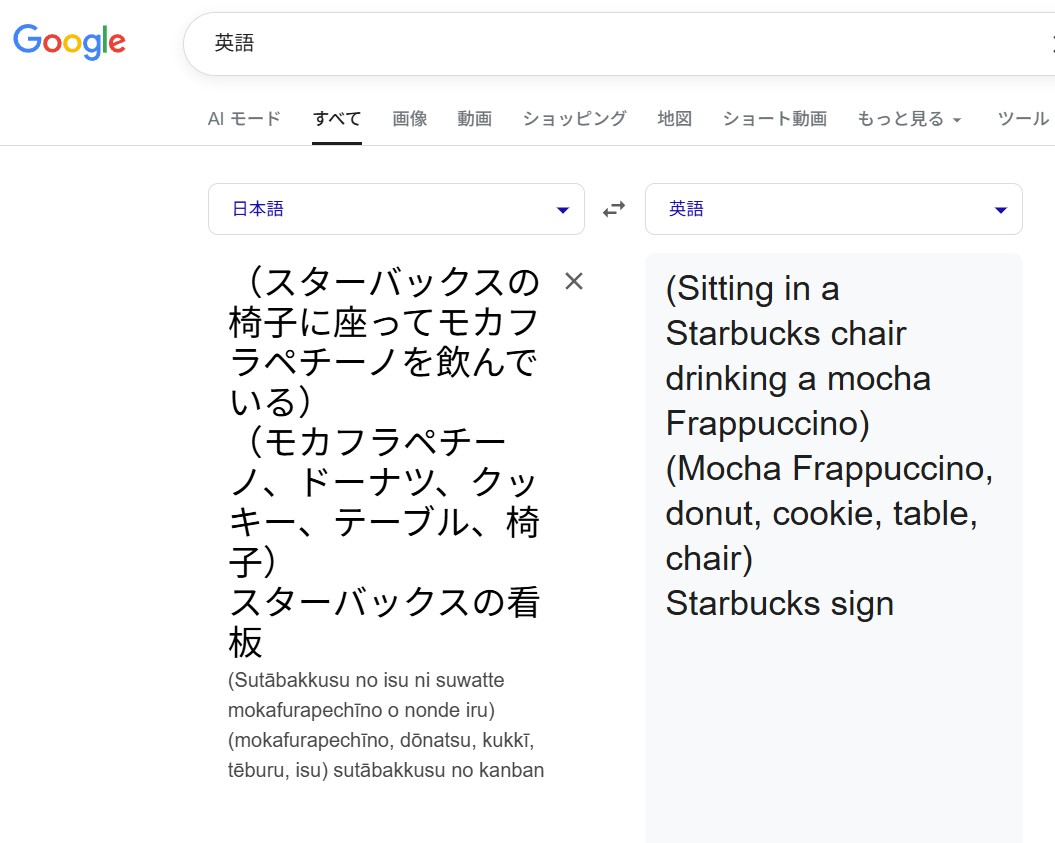Open the 日本語 source language dropdown

tap(396, 209)
